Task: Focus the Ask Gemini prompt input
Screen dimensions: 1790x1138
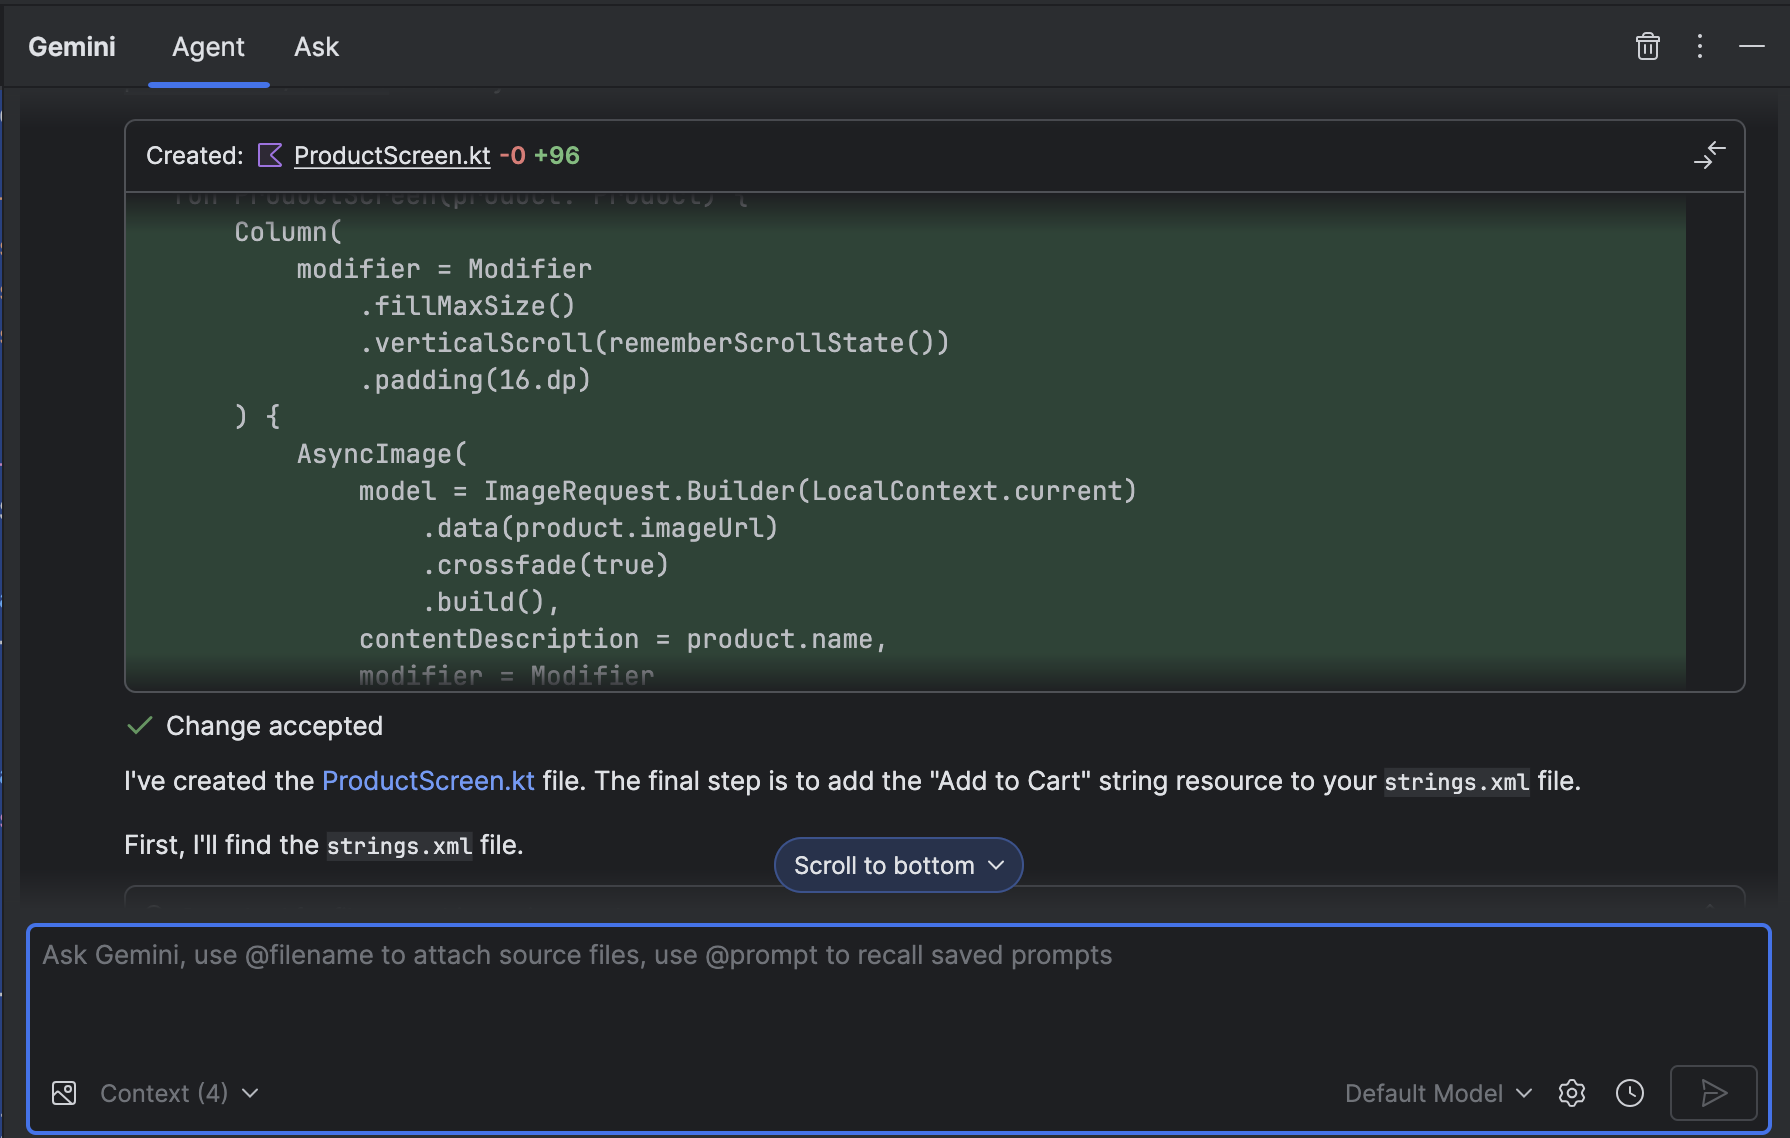Action: click(897, 1000)
